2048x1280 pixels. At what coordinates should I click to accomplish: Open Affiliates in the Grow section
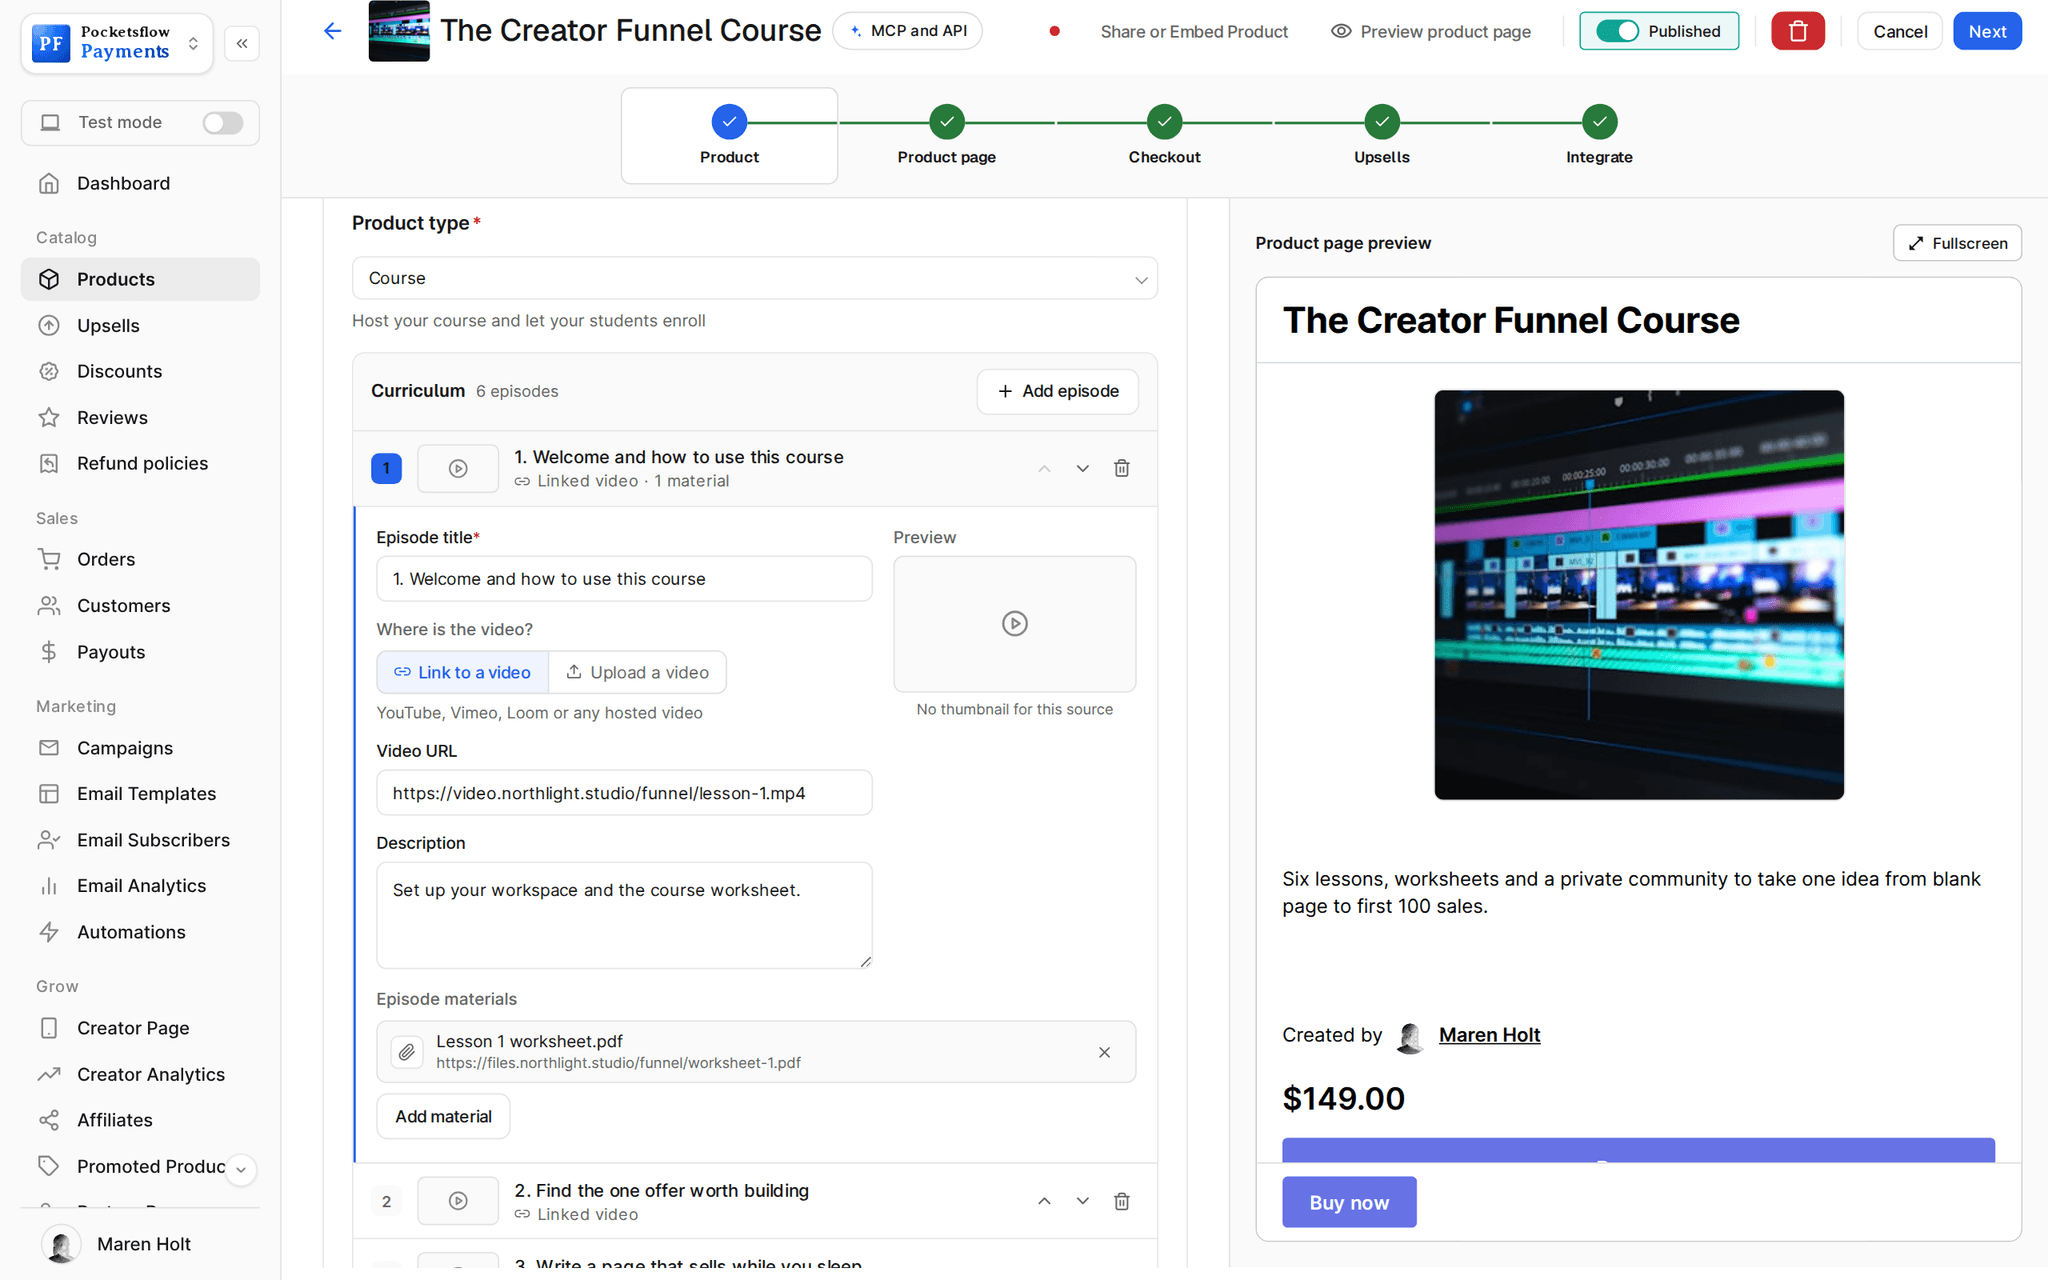click(140, 1120)
